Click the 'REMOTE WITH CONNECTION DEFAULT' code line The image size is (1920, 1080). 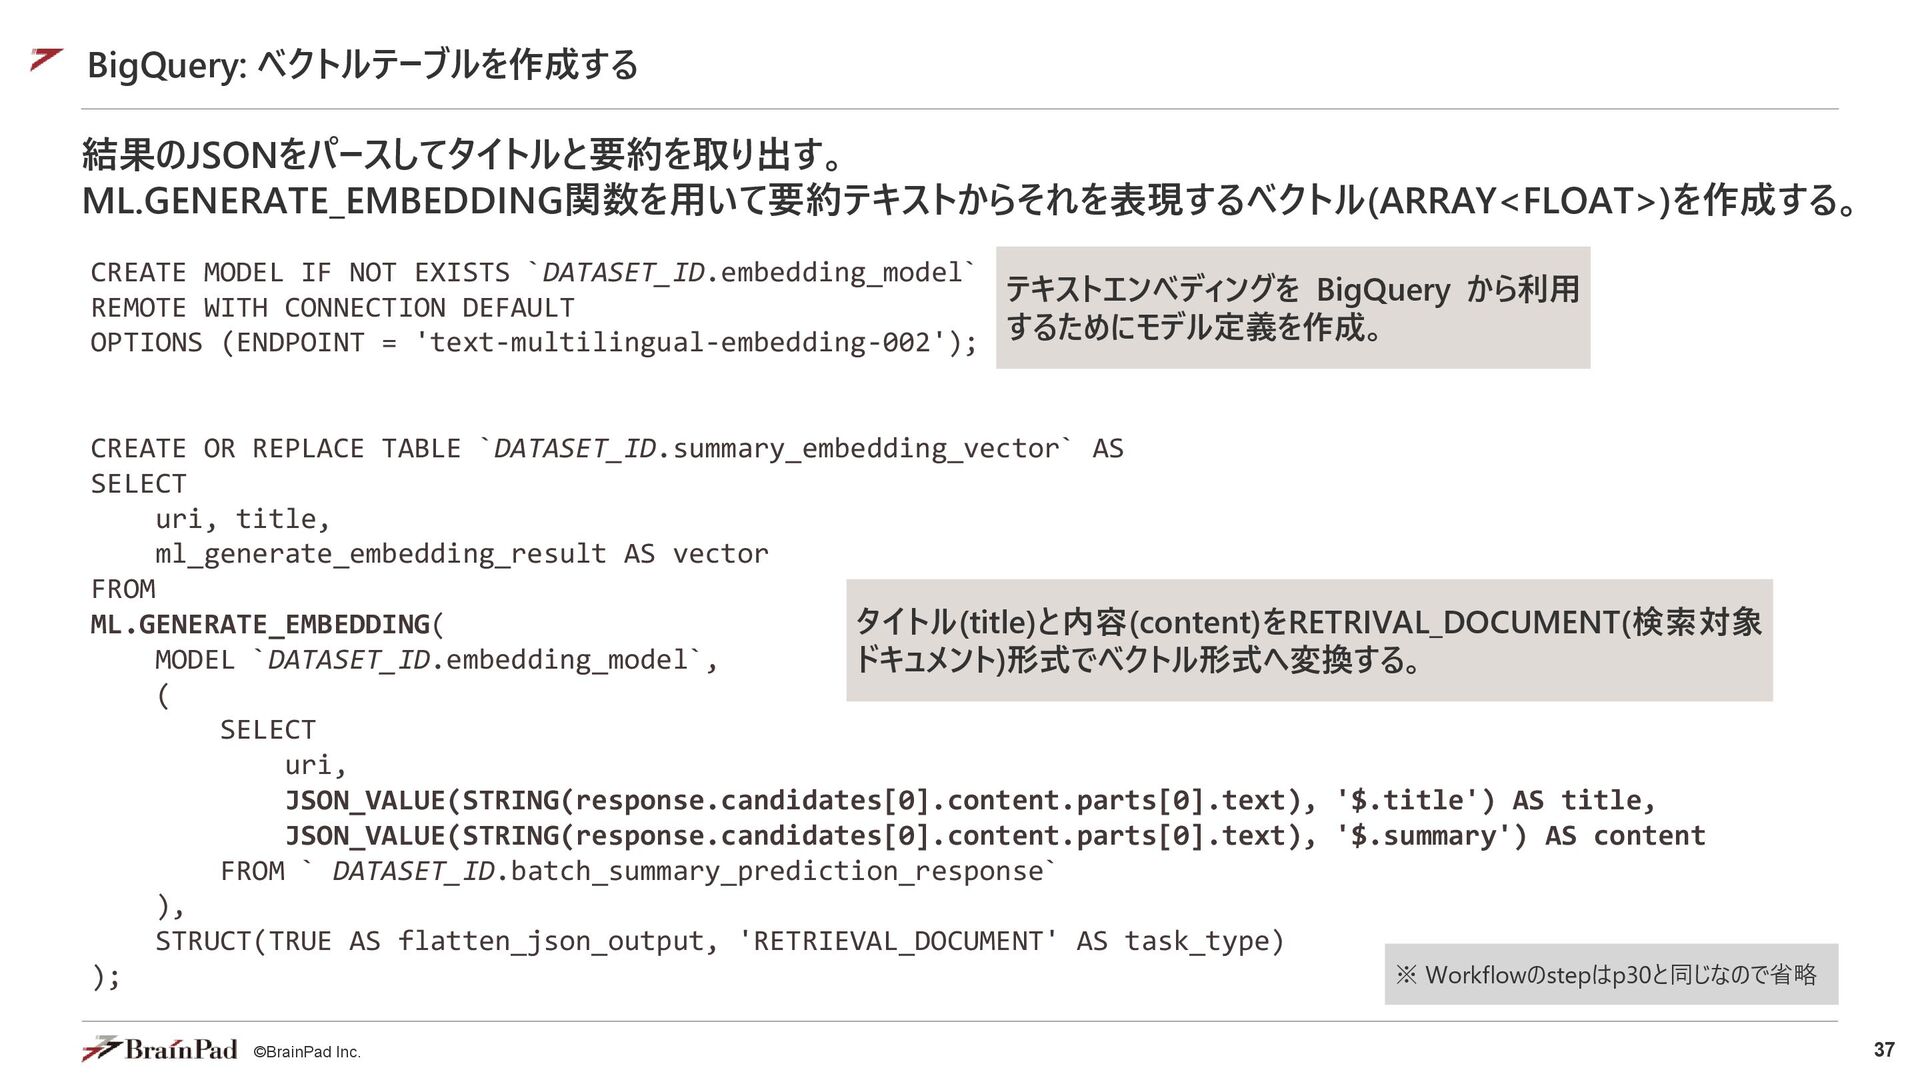pyautogui.click(x=333, y=307)
